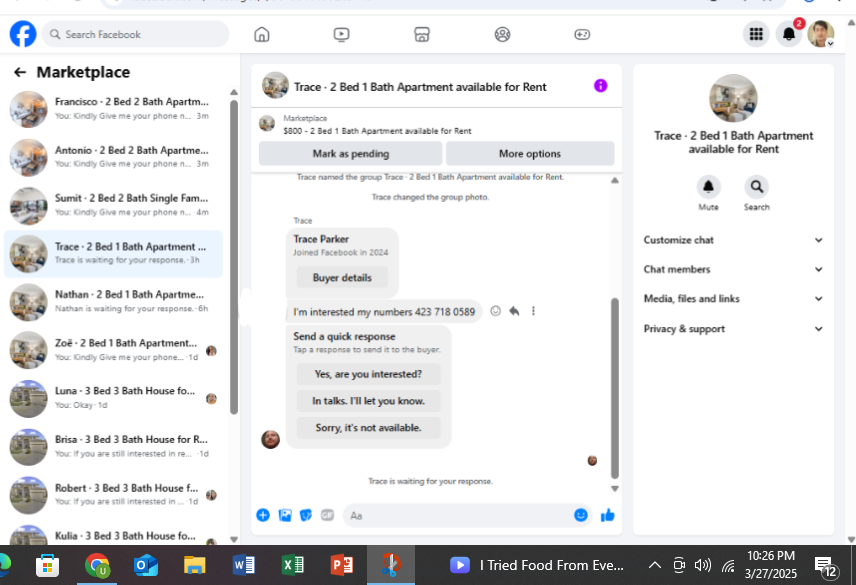Open Outlook from taskbar
The width and height of the screenshot is (856, 585).
click(x=146, y=565)
